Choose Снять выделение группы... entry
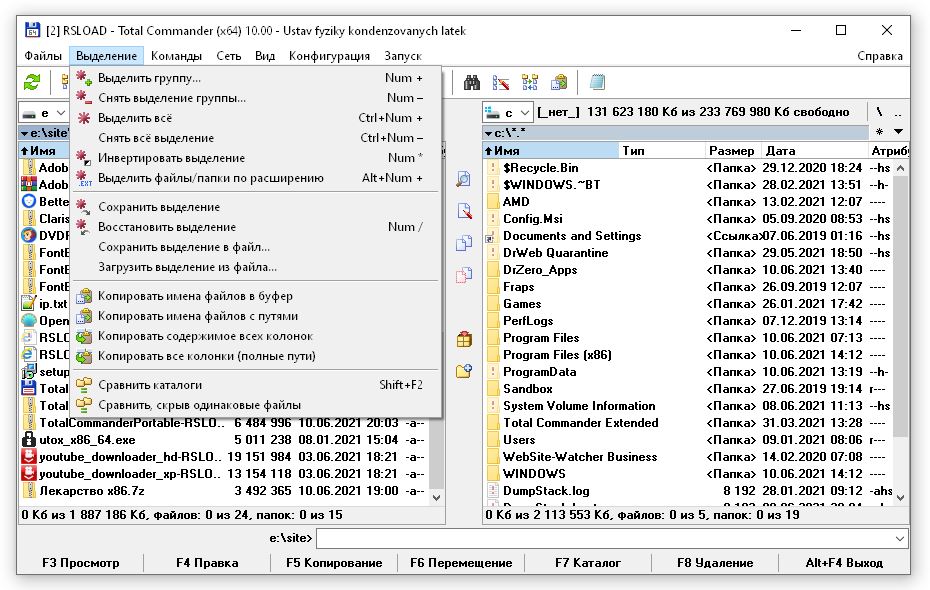 (x=256, y=98)
